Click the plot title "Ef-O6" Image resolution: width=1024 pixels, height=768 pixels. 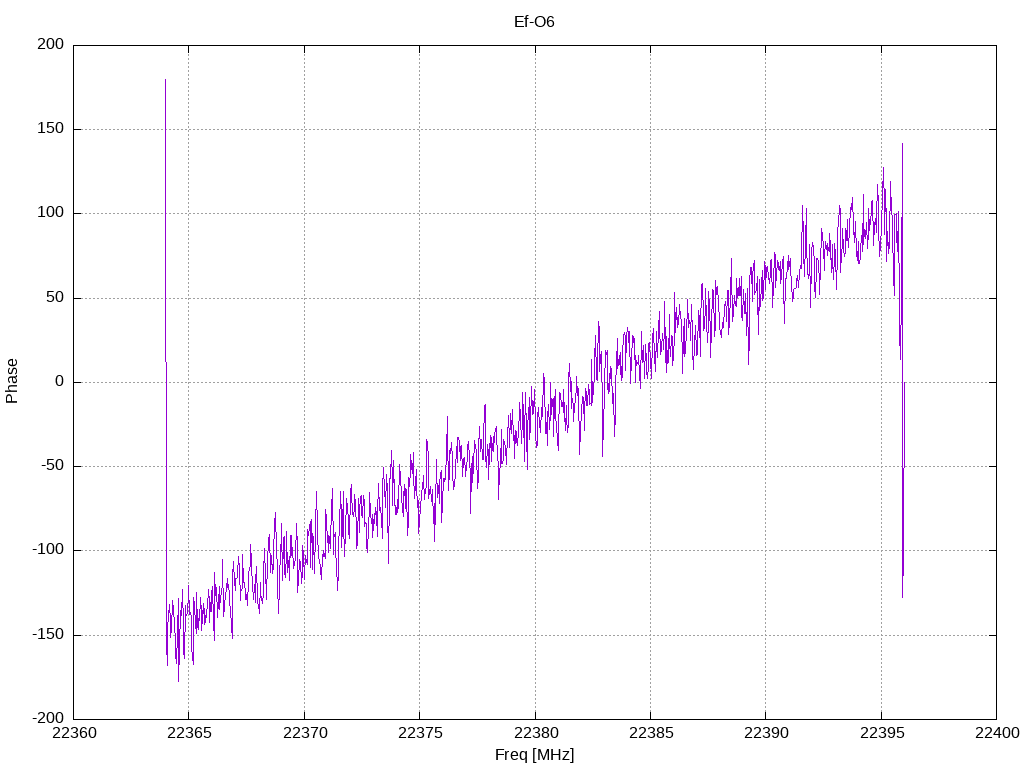534,22
